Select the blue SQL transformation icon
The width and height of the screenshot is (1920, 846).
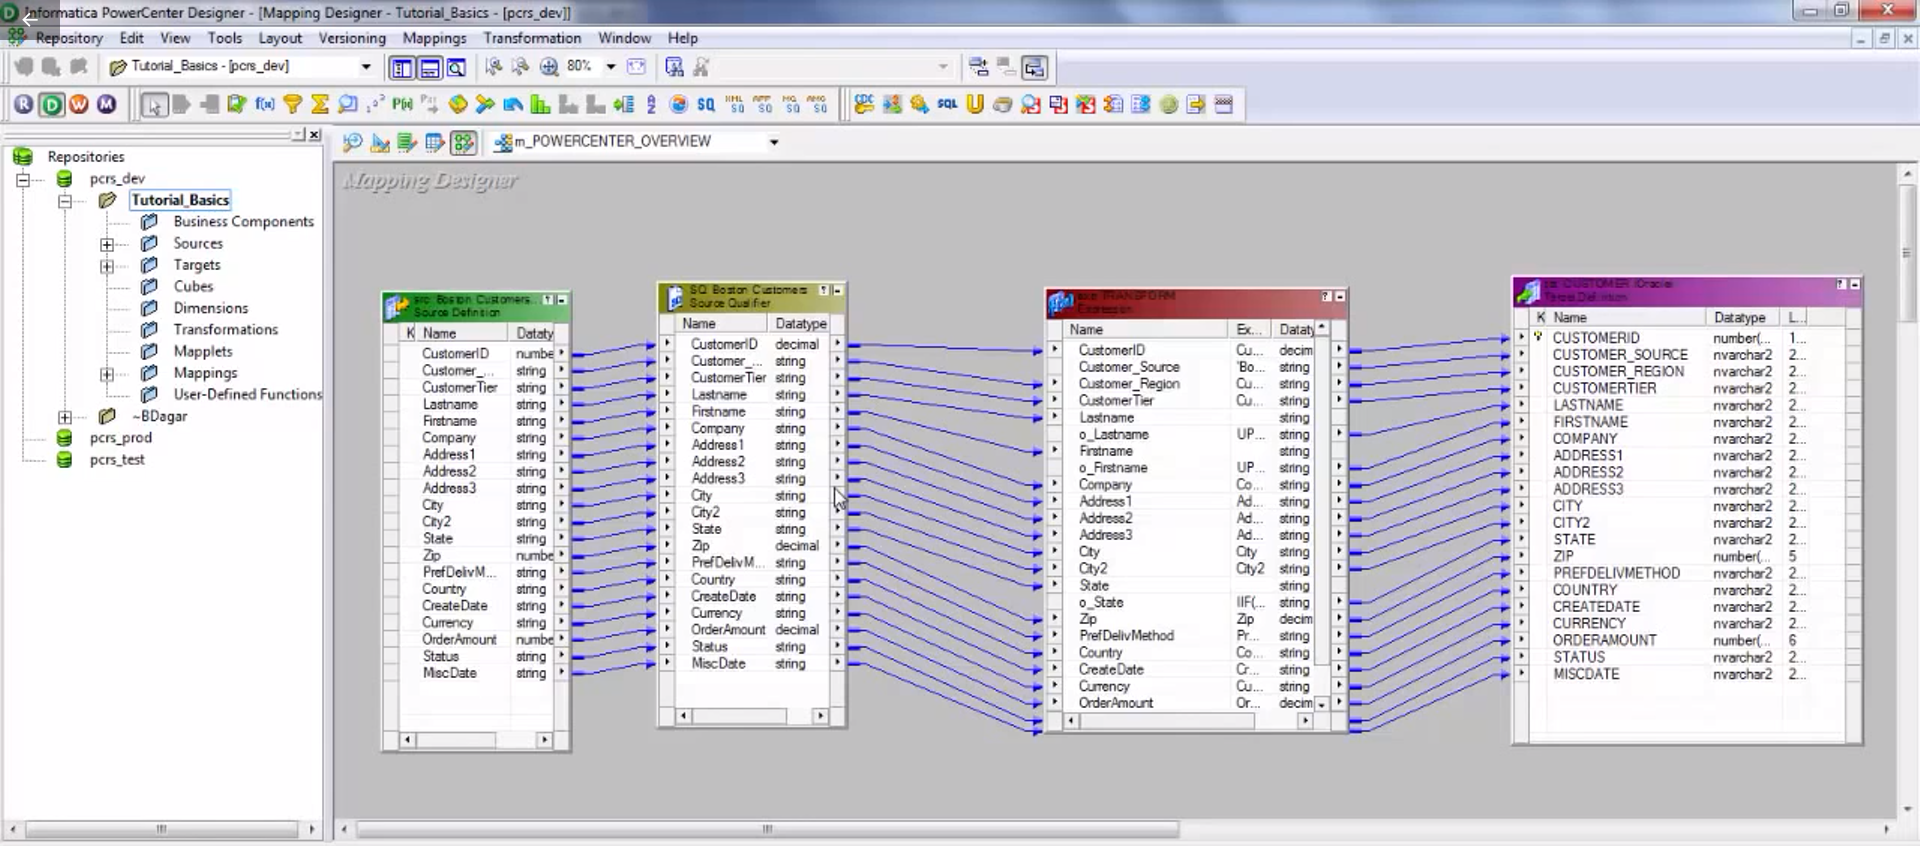point(947,104)
